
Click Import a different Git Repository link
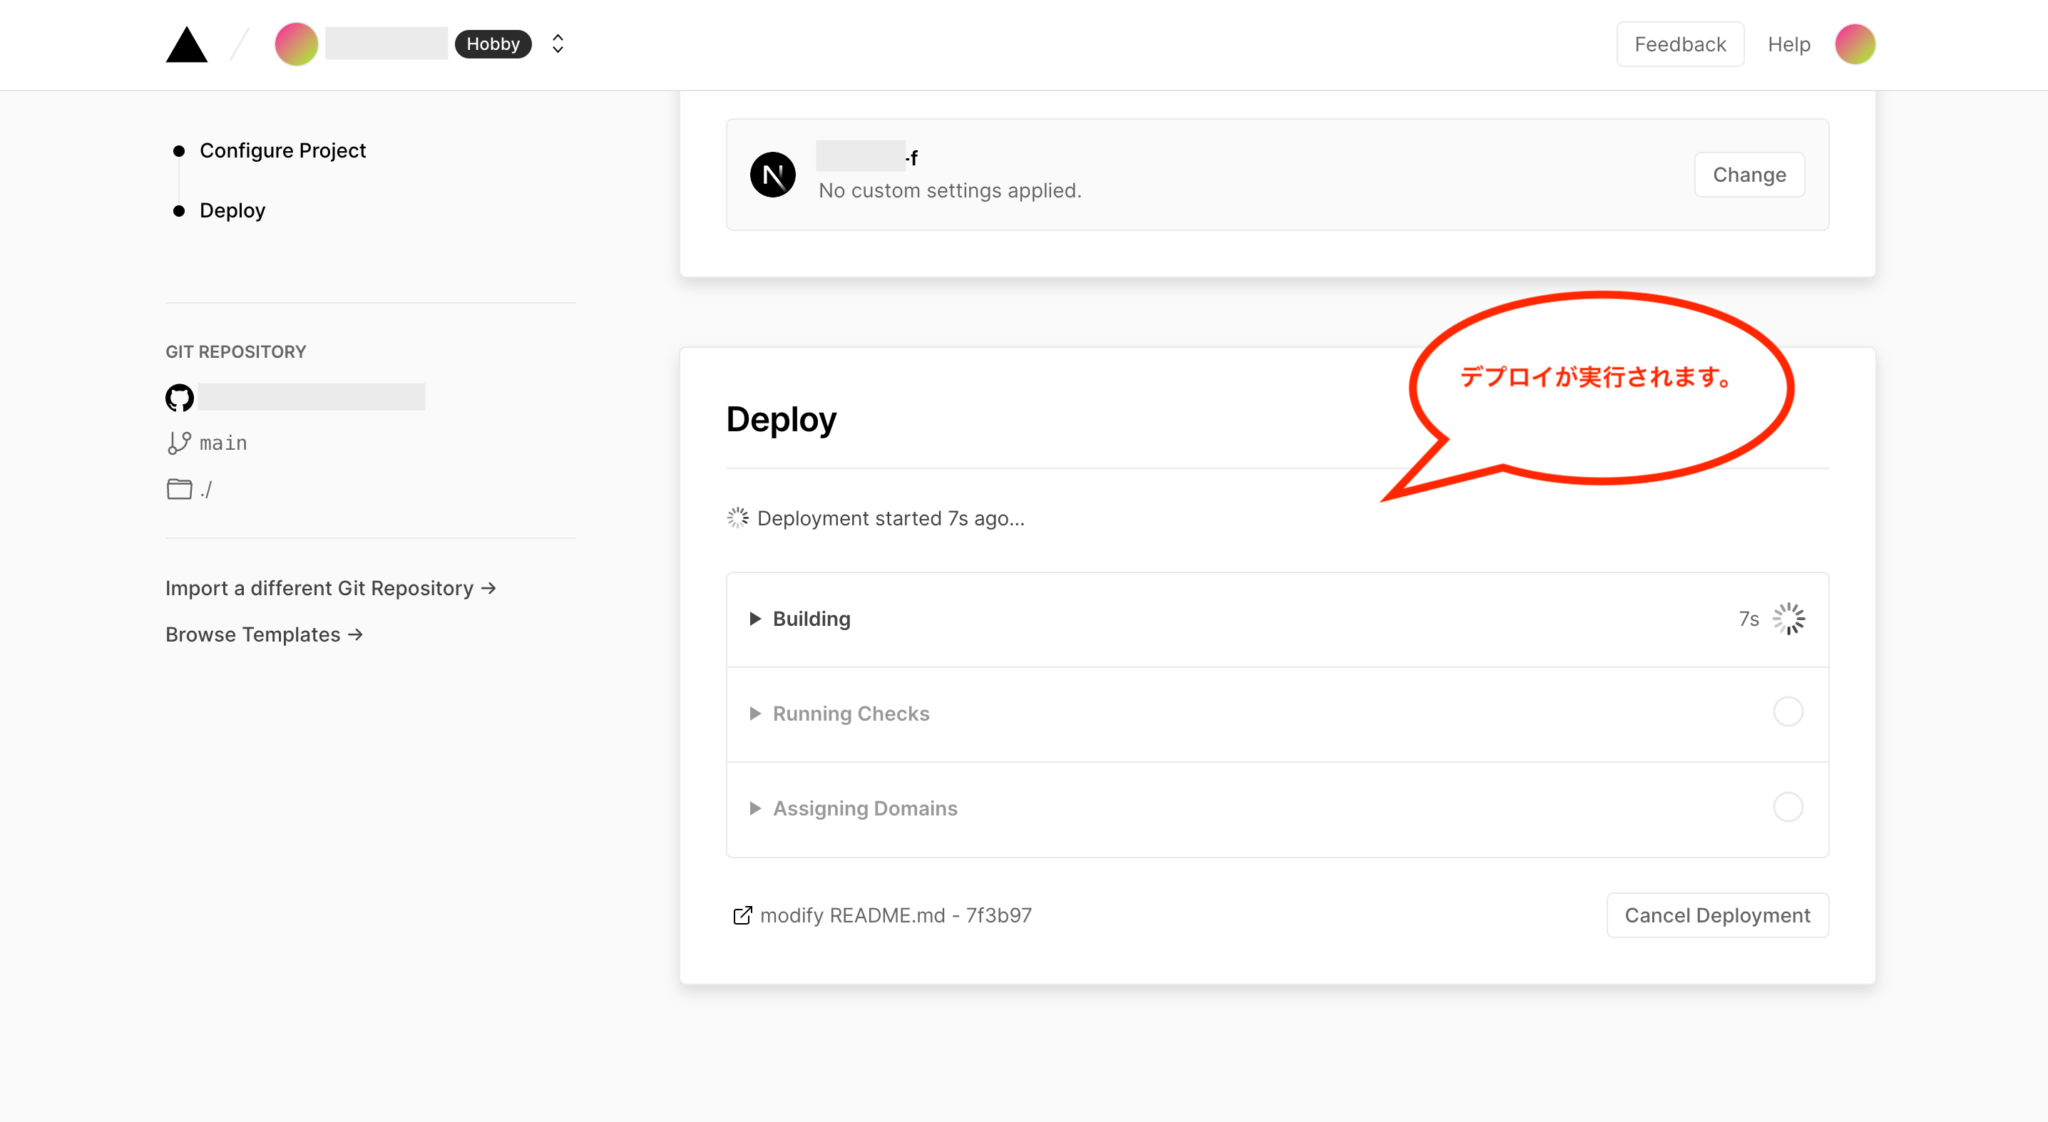click(x=330, y=588)
